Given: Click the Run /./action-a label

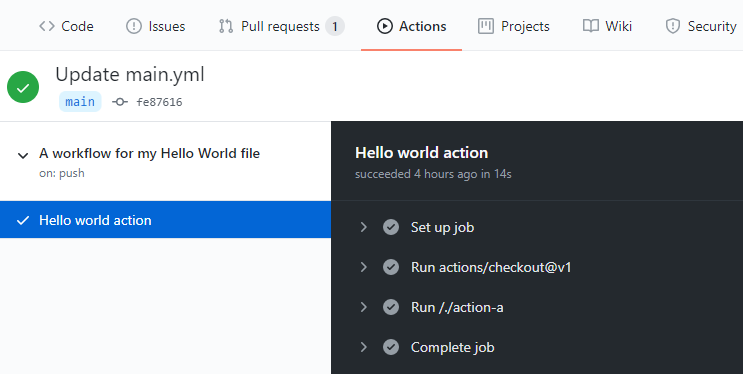Looking at the screenshot, I should [457, 307].
